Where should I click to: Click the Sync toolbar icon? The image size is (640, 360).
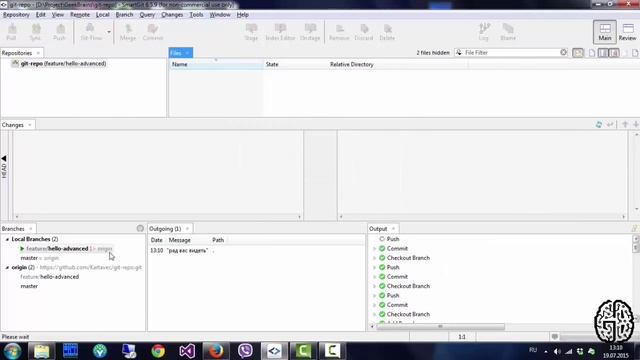click(x=36, y=32)
